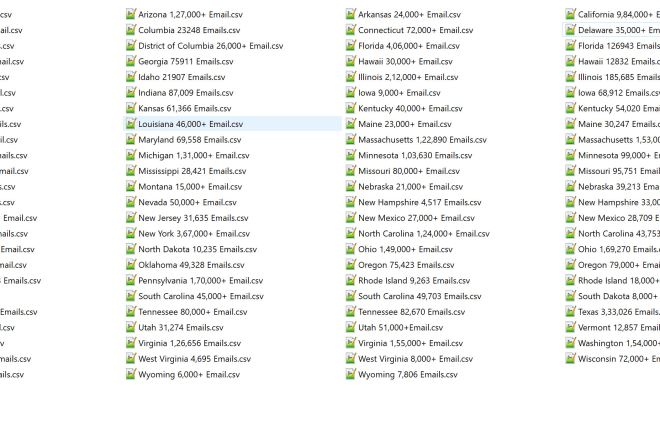This screenshot has height=440, width=660.
Task: Click the icon of Delaware 35,000+ file
Action: tap(570, 30)
